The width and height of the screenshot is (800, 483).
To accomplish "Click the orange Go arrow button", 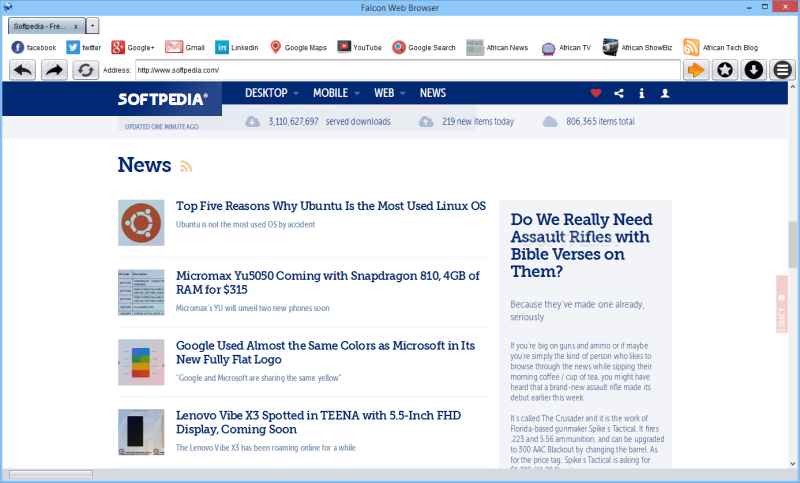I will click(x=696, y=70).
